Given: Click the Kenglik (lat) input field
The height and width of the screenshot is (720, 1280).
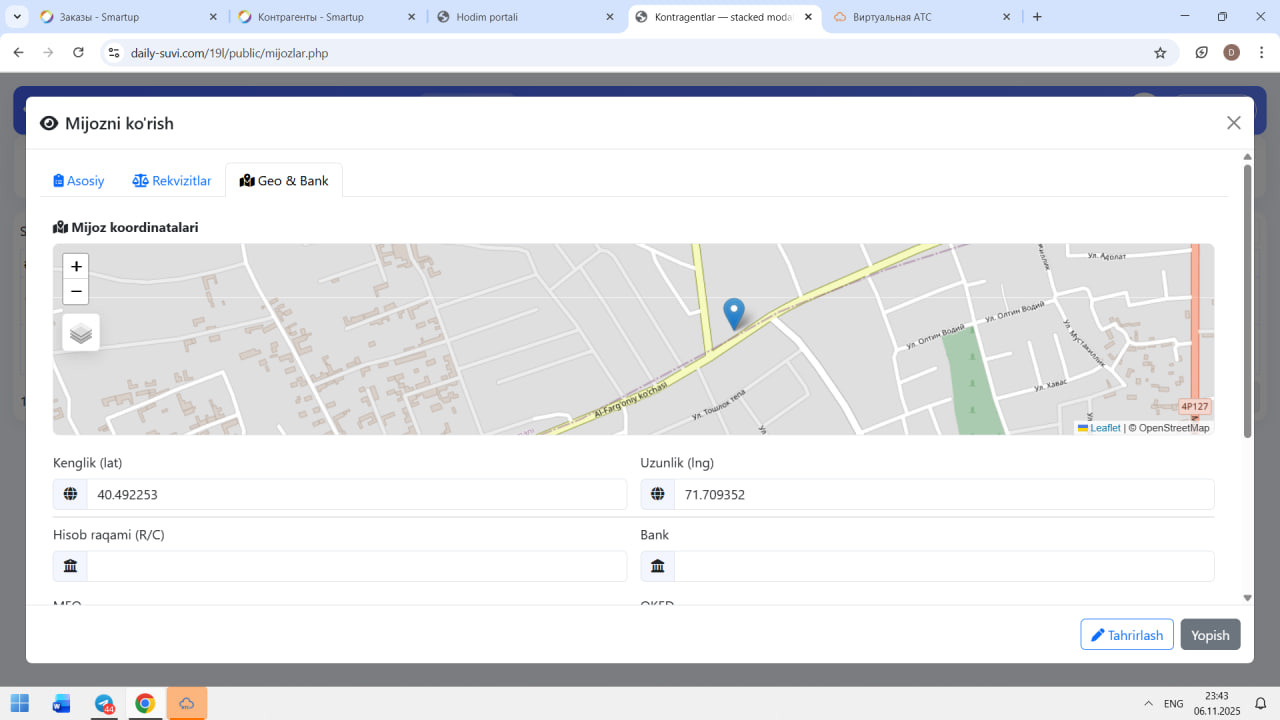Looking at the screenshot, I should point(356,494).
